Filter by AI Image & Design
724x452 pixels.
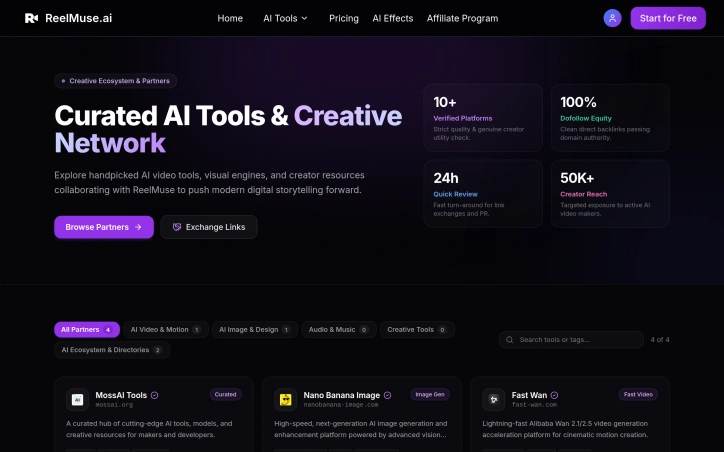click(x=254, y=330)
